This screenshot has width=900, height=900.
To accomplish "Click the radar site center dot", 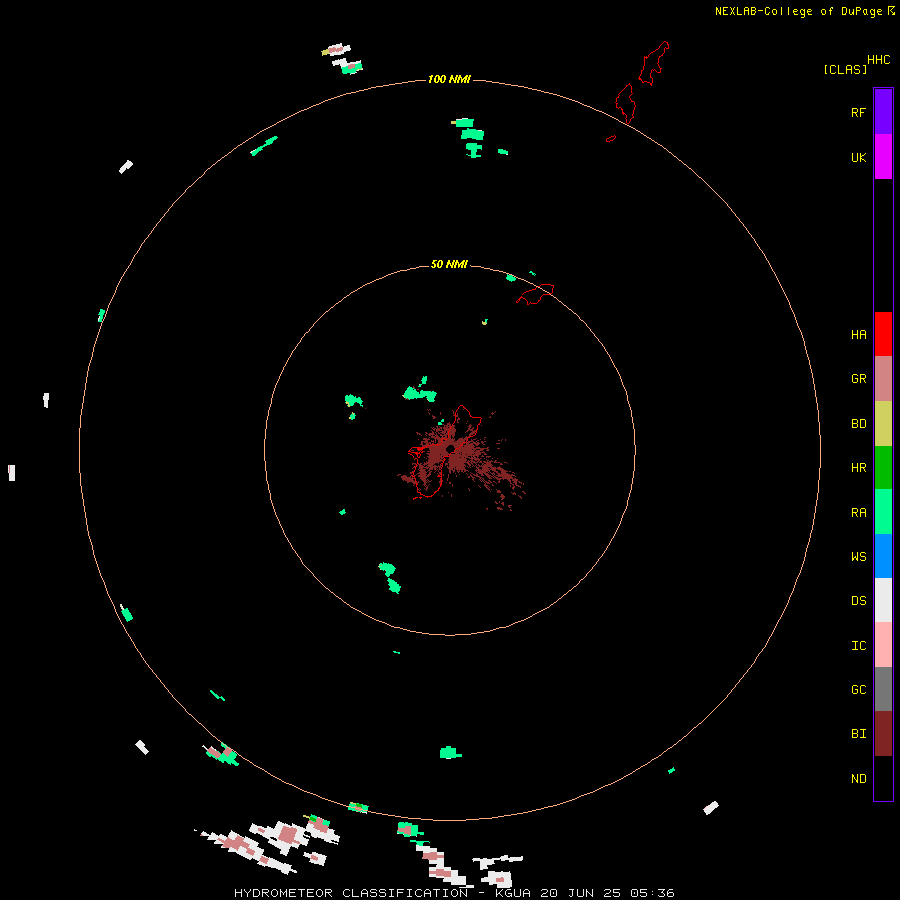I will (450, 449).
